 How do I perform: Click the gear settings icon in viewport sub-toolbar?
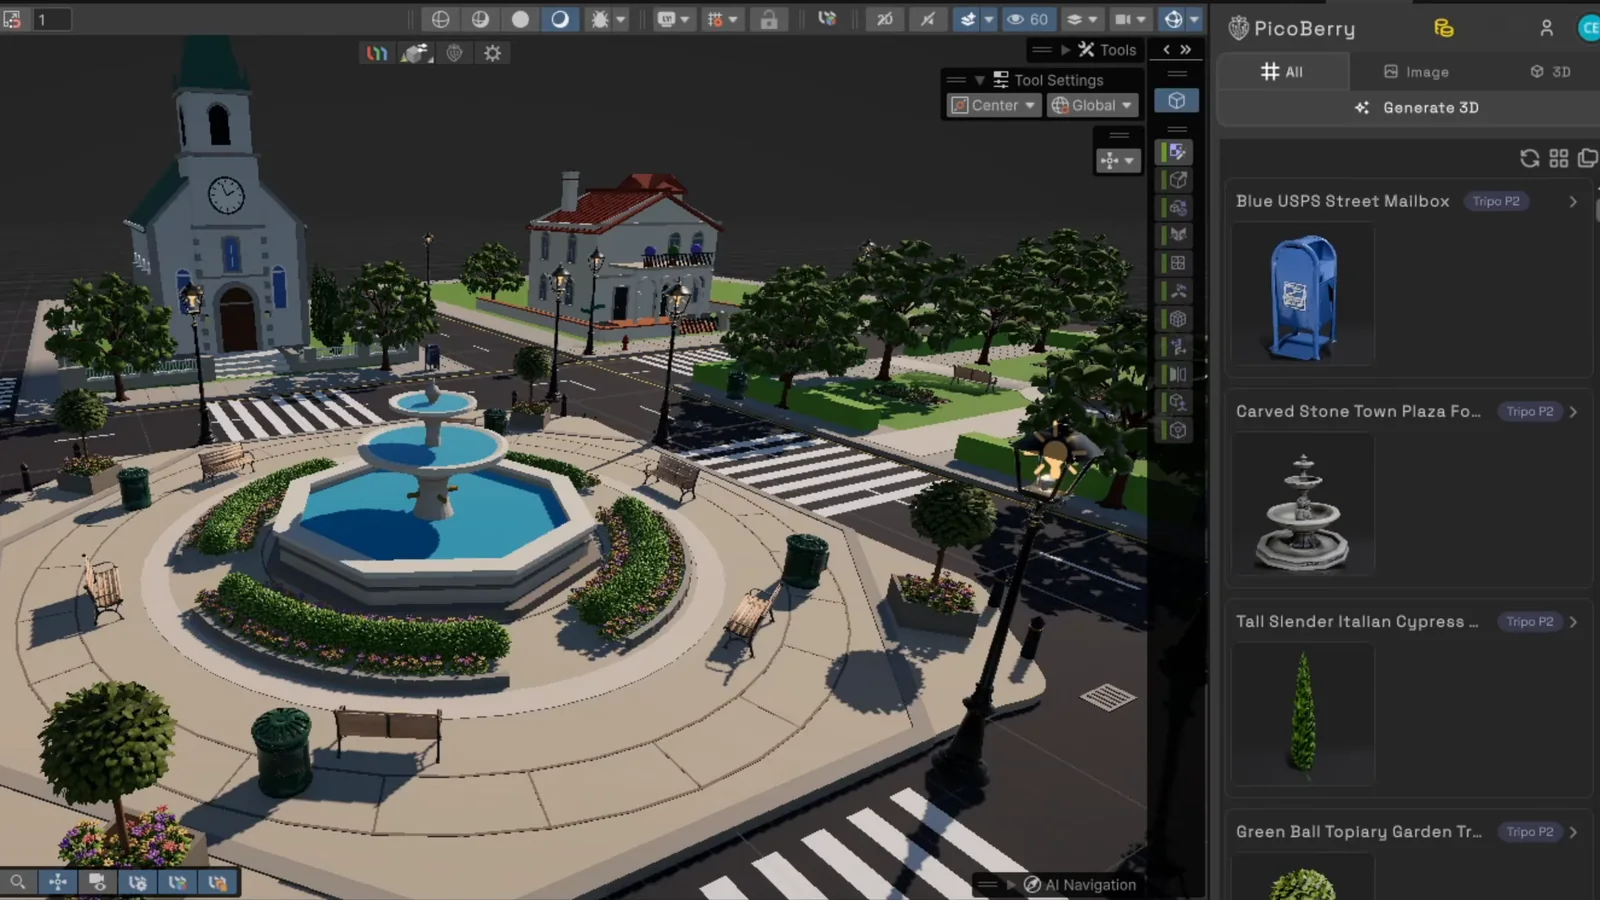(x=492, y=53)
